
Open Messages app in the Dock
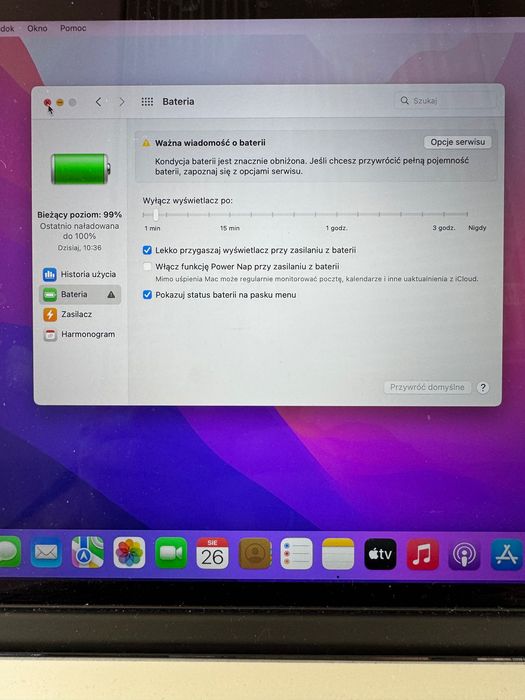coord(9,552)
